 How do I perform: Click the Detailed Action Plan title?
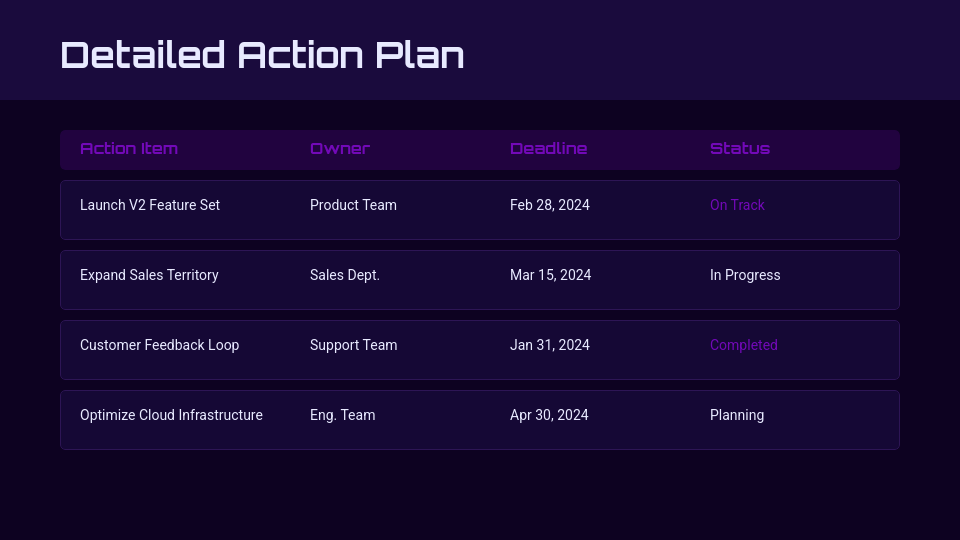coord(262,54)
